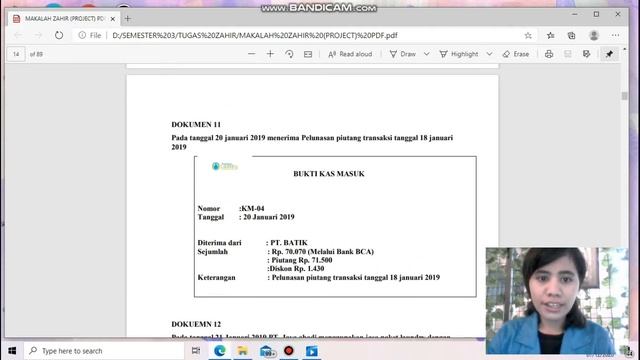Edit the page number field showing 14
Image resolution: width=640 pixels, height=360 pixels.
pos(16,54)
